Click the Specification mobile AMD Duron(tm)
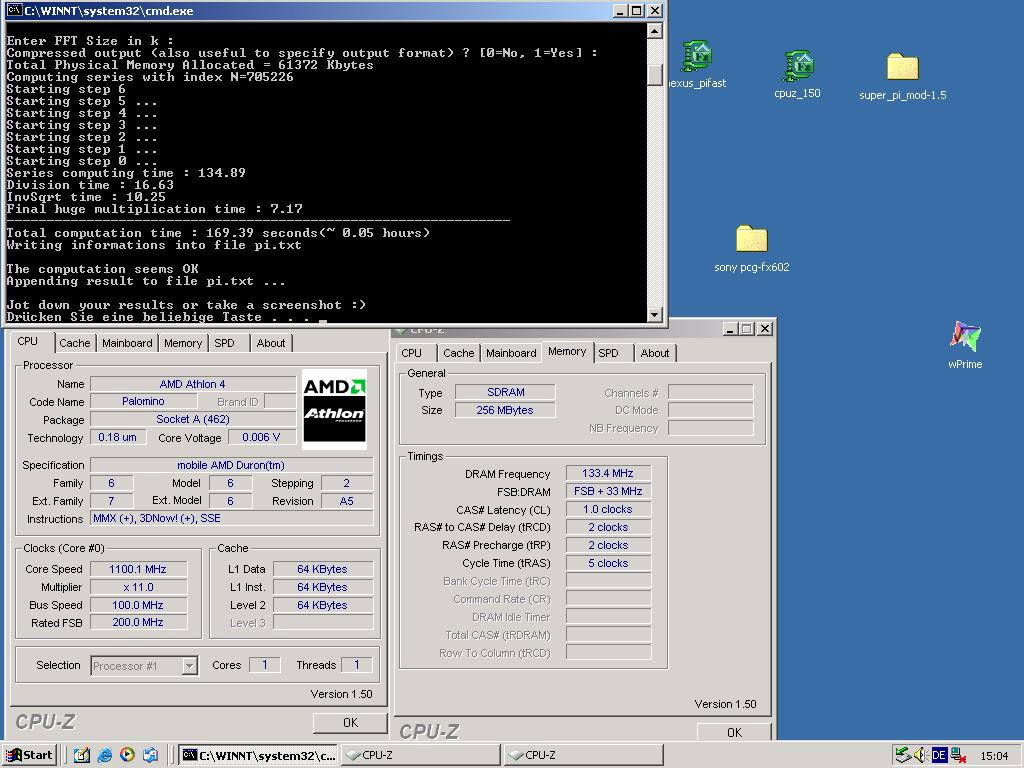Screen dimensions: 1024x768 [x=231, y=465]
